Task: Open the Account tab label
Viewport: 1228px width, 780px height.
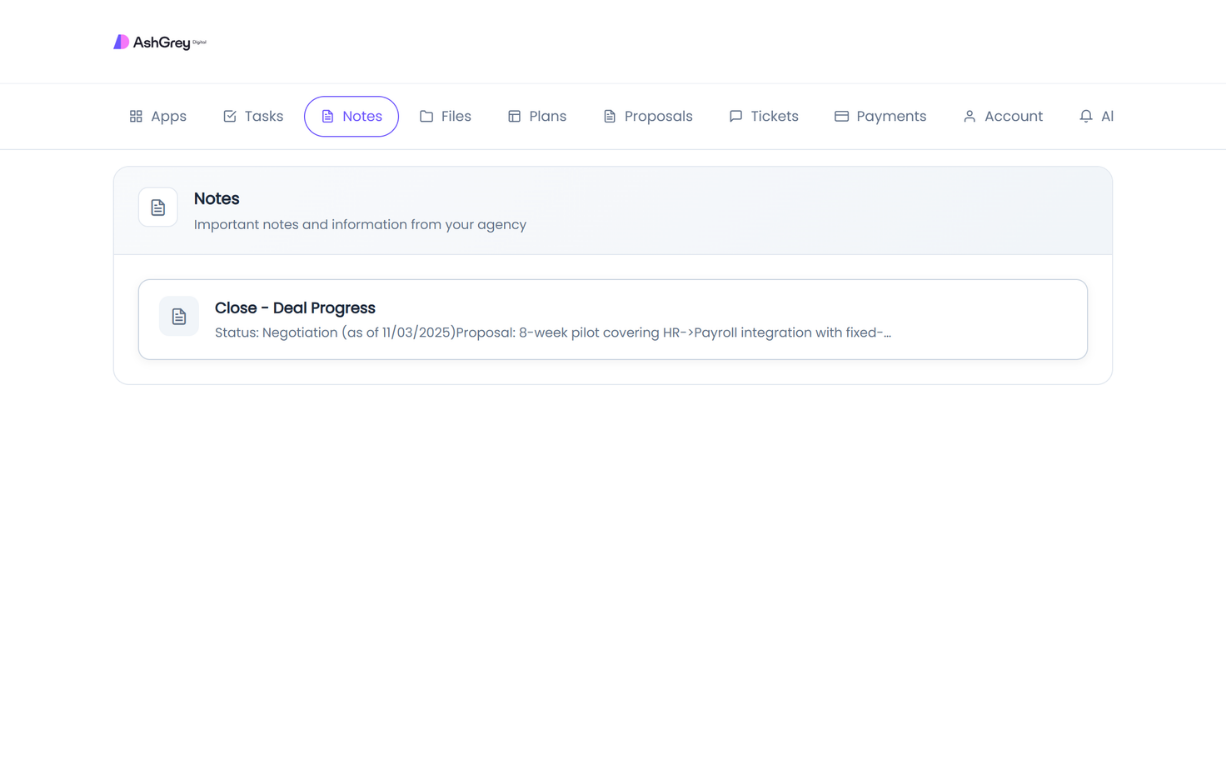Action: pos(1013,116)
